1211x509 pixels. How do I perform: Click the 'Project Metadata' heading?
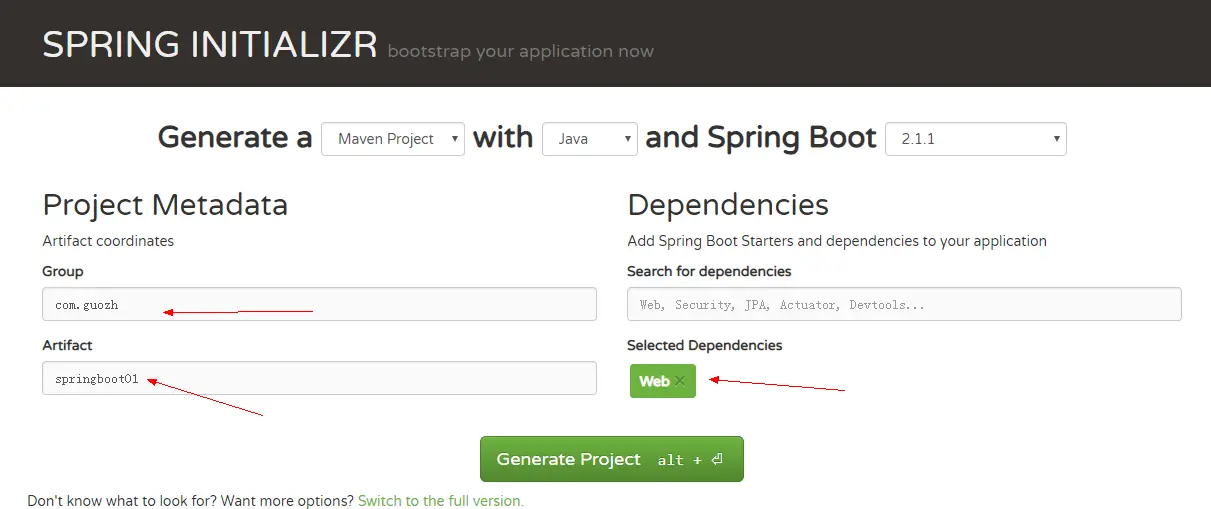pyautogui.click(x=165, y=205)
